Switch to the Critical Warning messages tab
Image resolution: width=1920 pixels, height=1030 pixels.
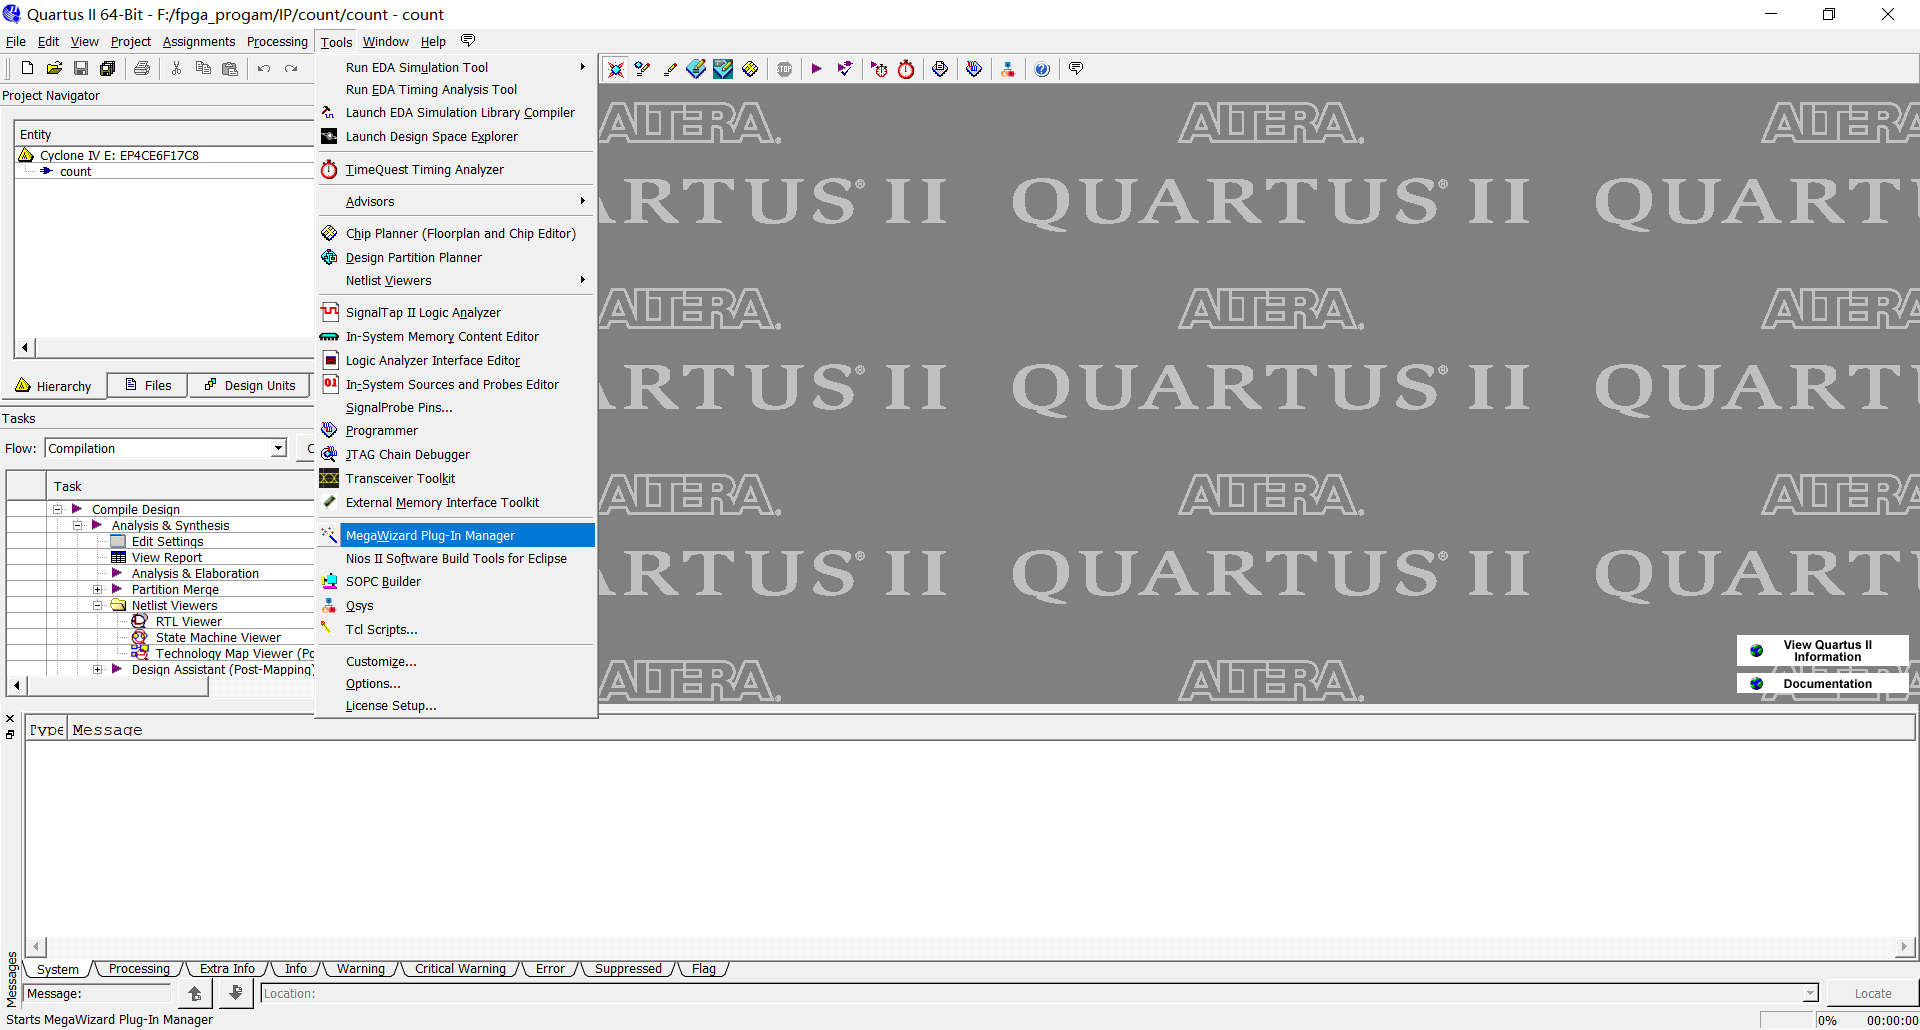tap(460, 969)
